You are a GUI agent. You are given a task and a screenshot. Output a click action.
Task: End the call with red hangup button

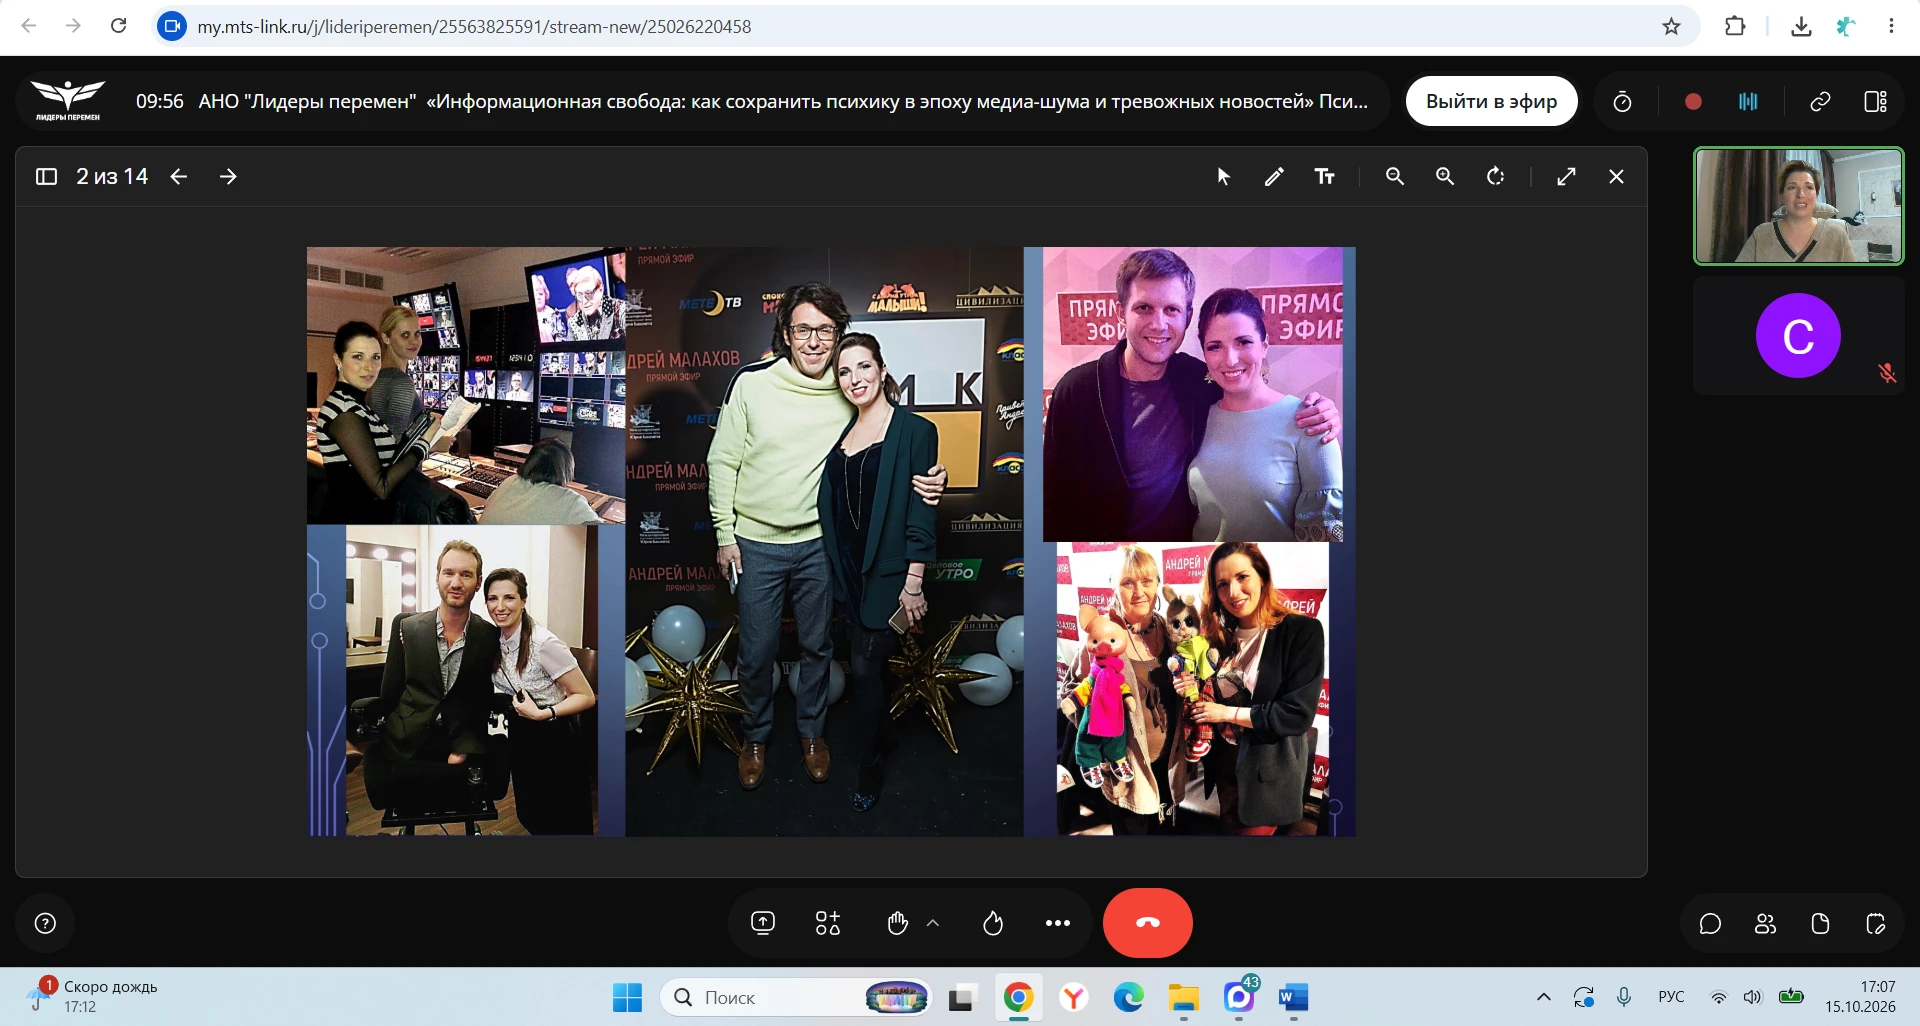1148,923
